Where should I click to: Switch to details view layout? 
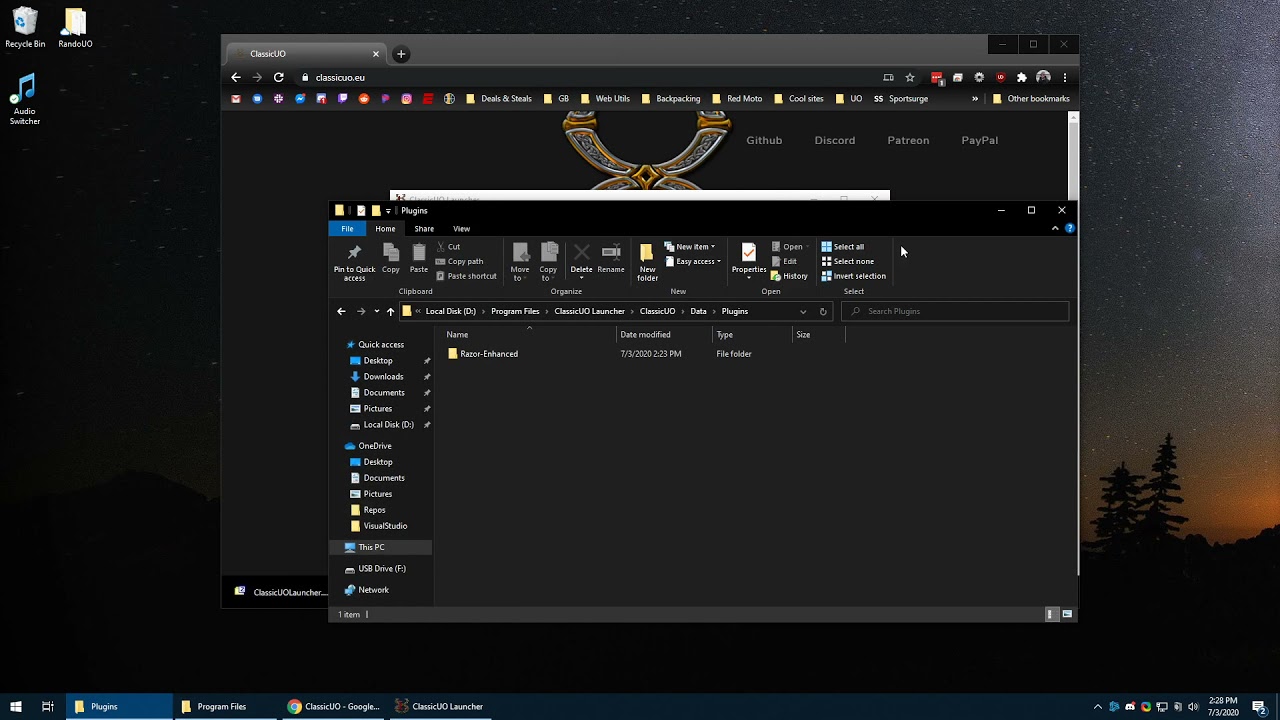click(1050, 614)
